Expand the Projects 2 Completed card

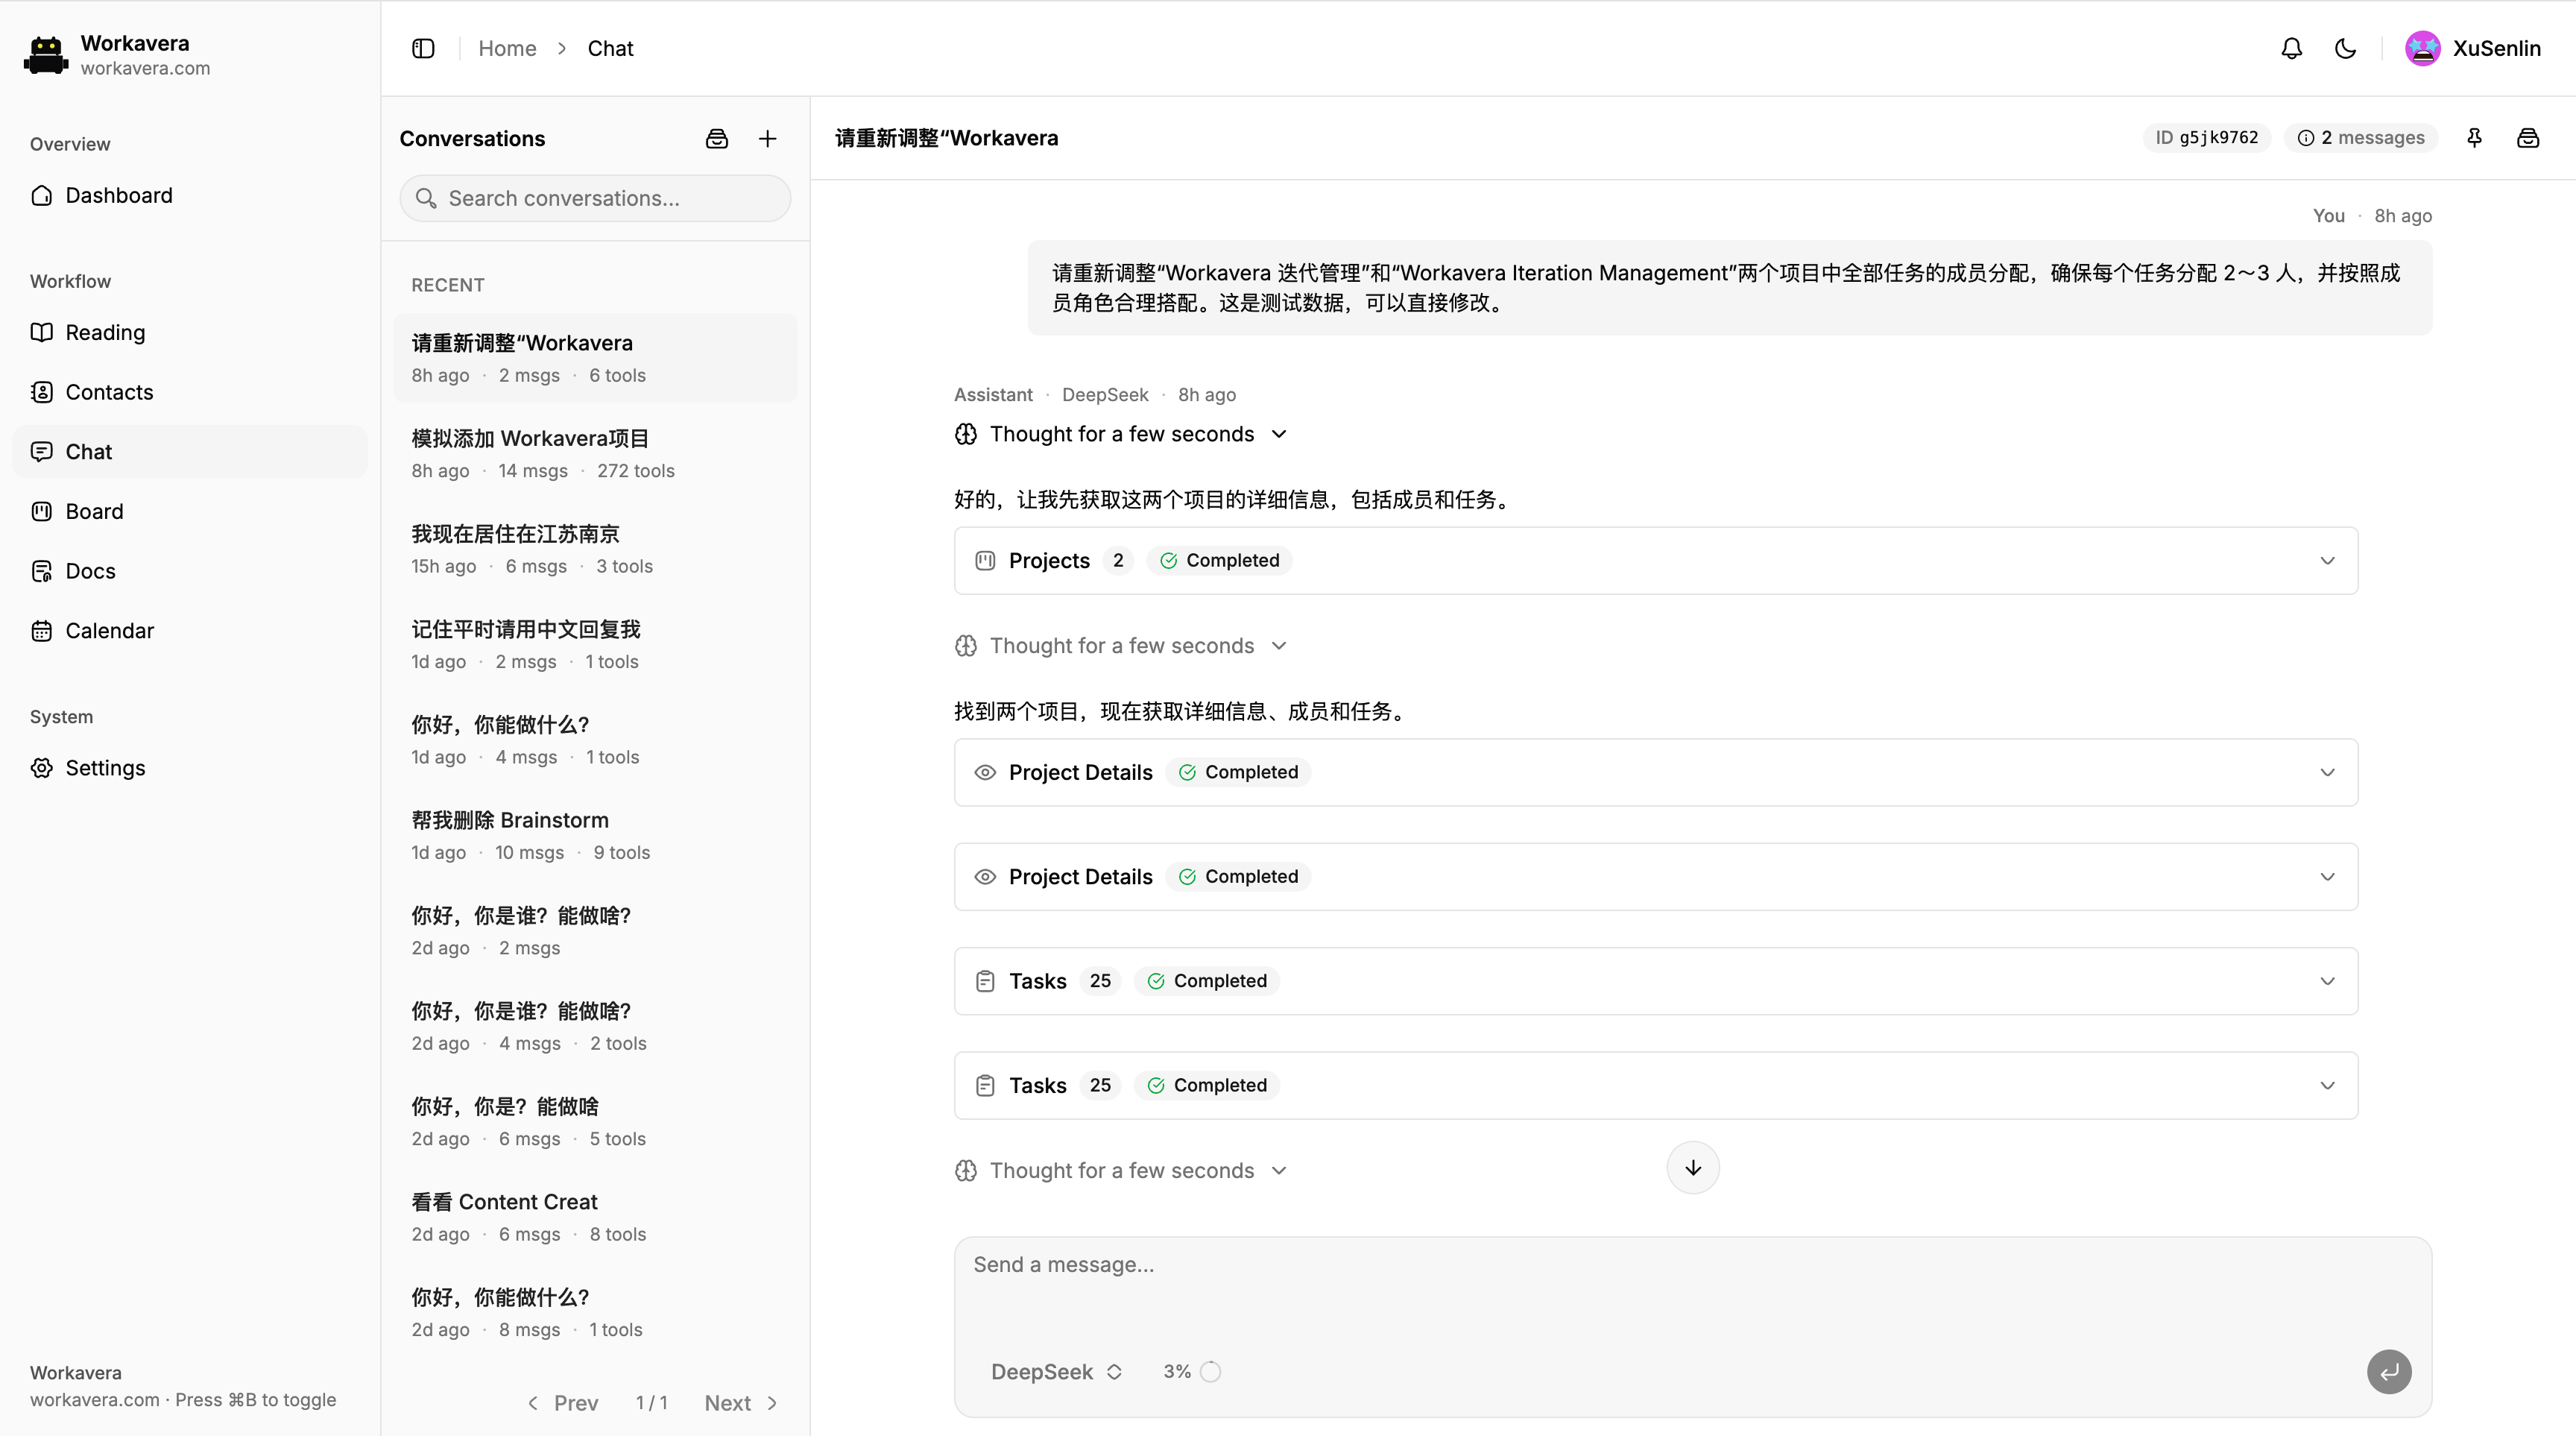click(1656, 561)
